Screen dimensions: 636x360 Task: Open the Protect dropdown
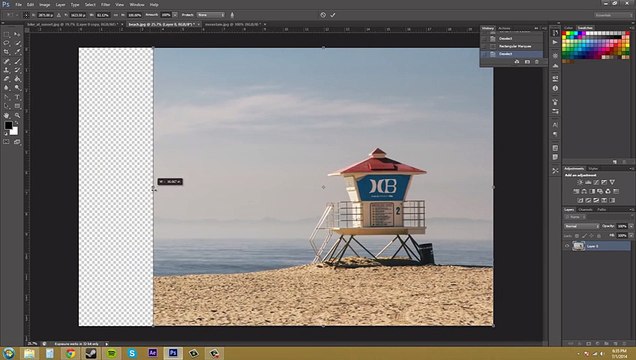pos(211,15)
